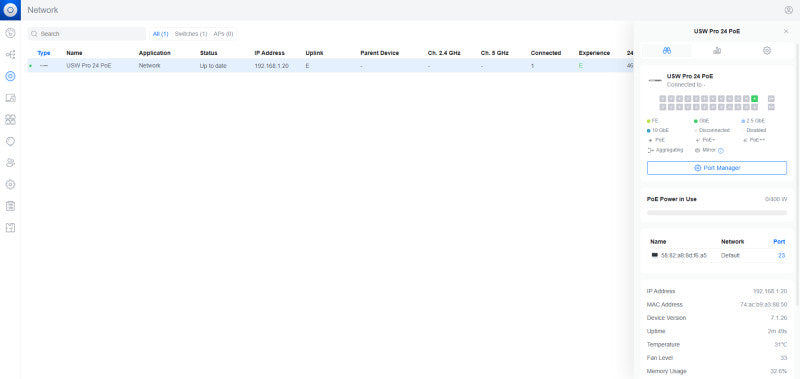Open the Client Devices page in sidebar
800x379 pixels.
click(10, 98)
